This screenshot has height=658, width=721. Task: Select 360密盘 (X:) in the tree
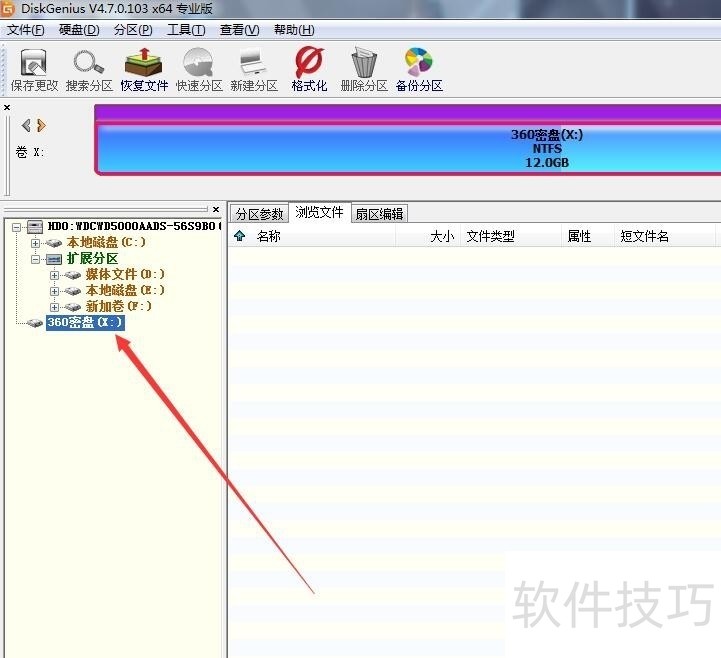85,322
